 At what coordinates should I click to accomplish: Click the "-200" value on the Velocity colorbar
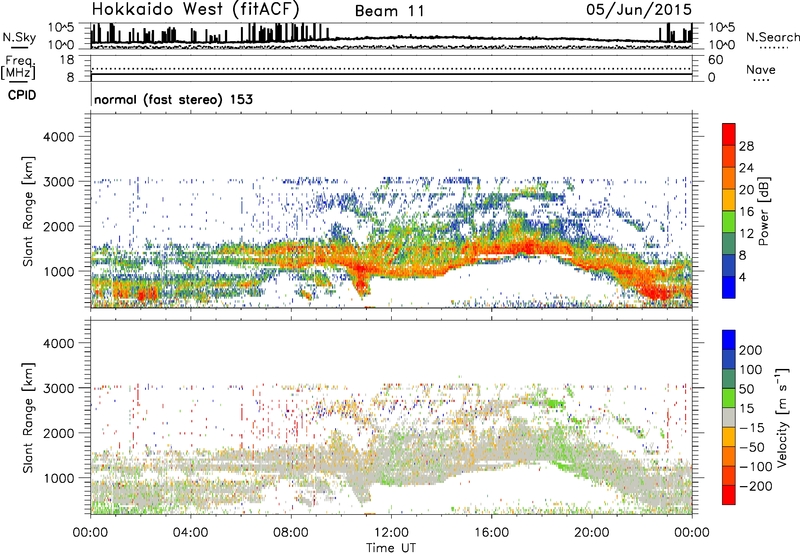tap(756, 486)
